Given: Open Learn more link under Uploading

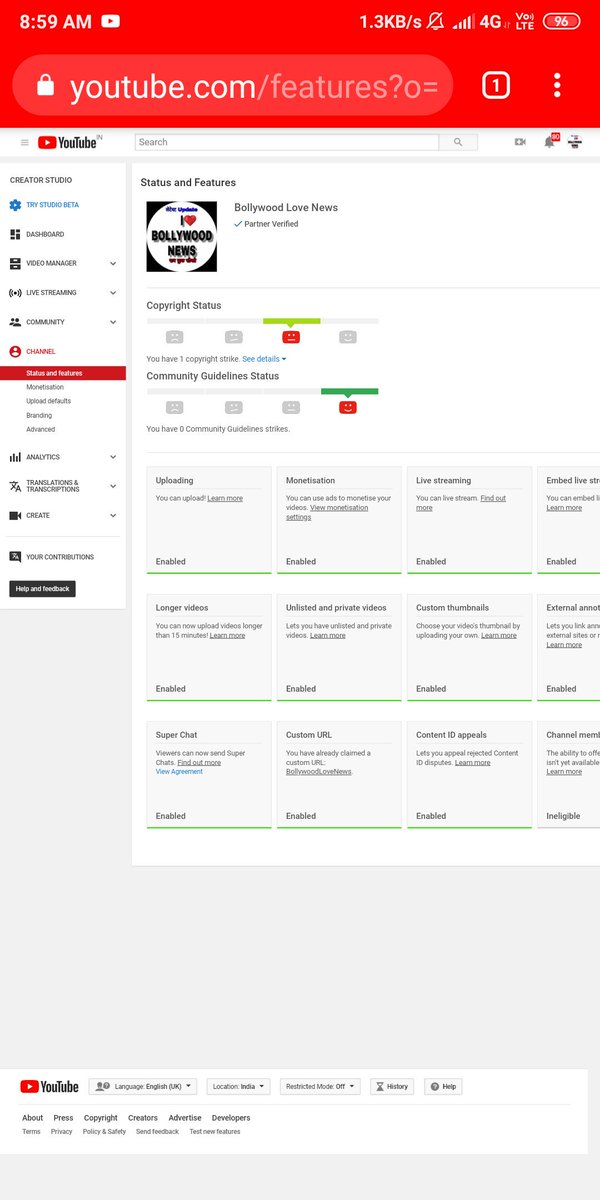Looking at the screenshot, I should [225, 498].
